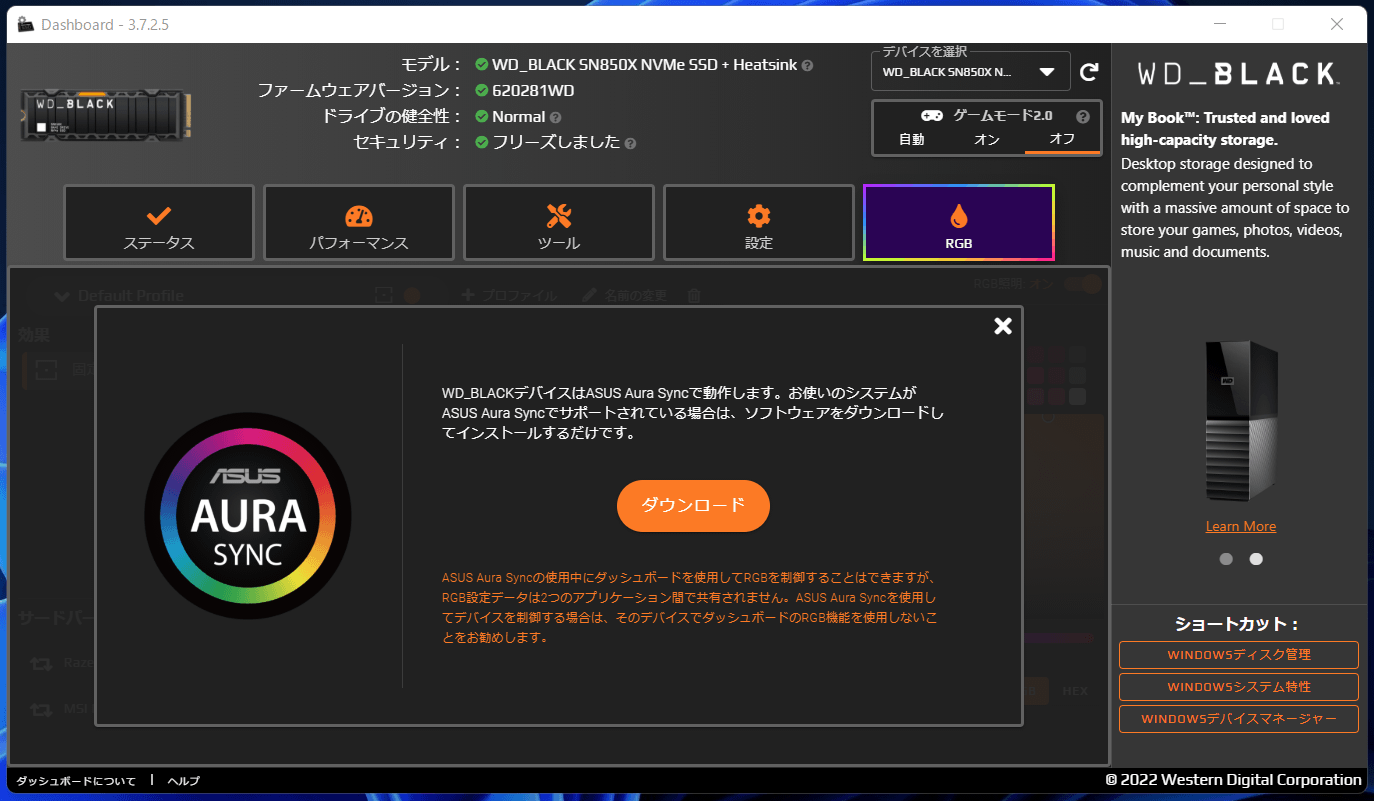Click help icon beside フリーズしました
Image resolution: width=1374 pixels, height=801 pixels.
pyautogui.click(x=630, y=143)
